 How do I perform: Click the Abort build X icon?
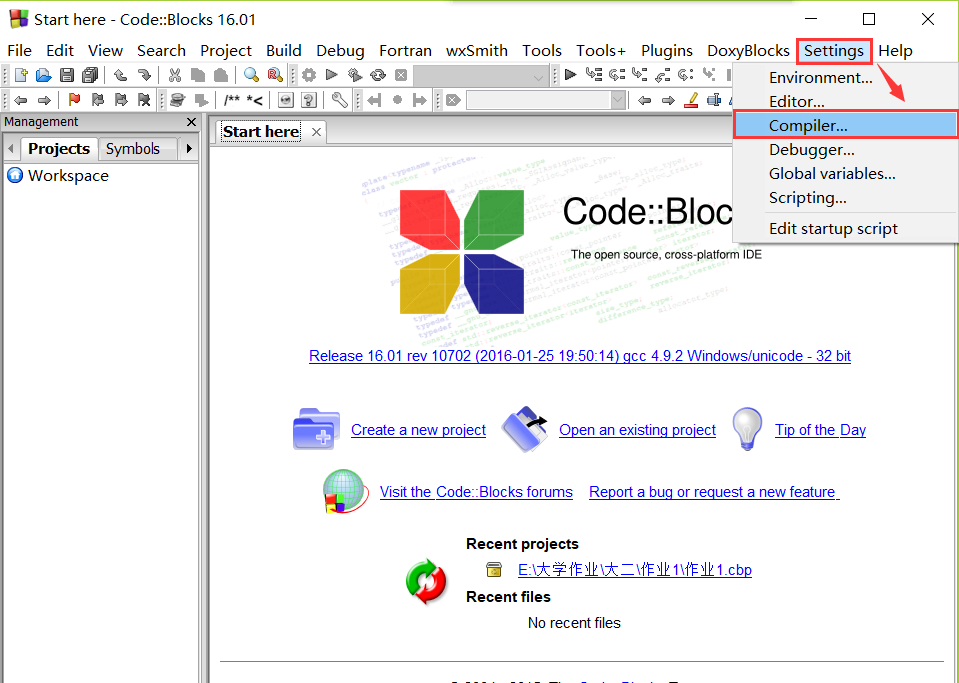(401, 75)
